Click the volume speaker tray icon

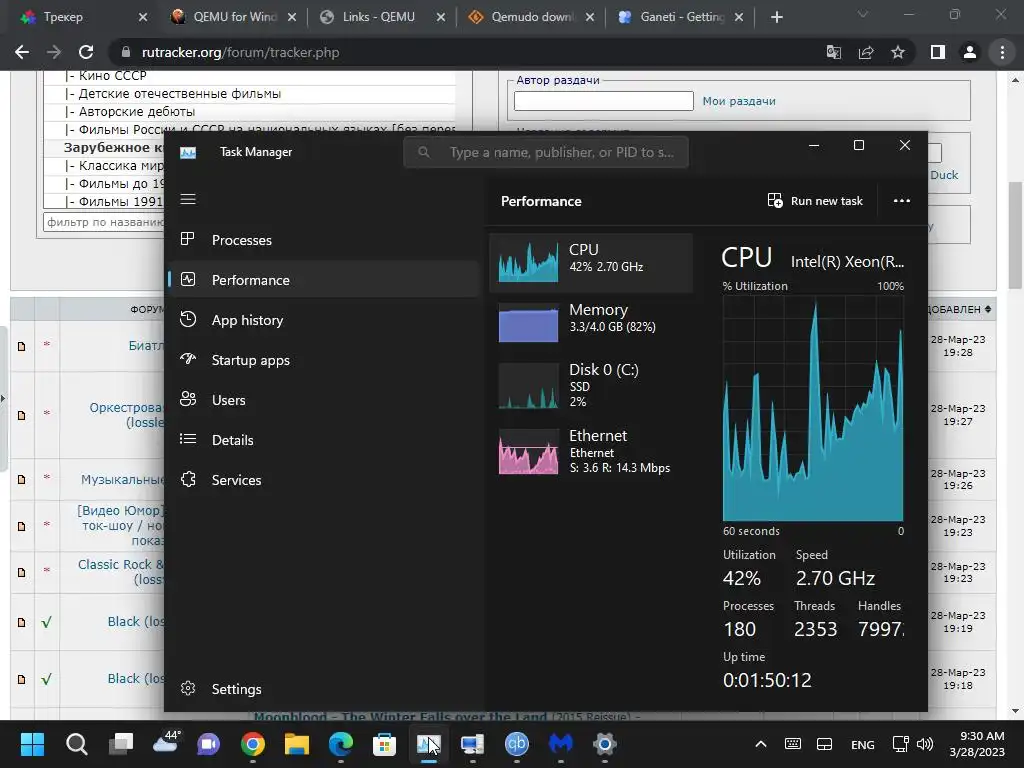[925, 744]
